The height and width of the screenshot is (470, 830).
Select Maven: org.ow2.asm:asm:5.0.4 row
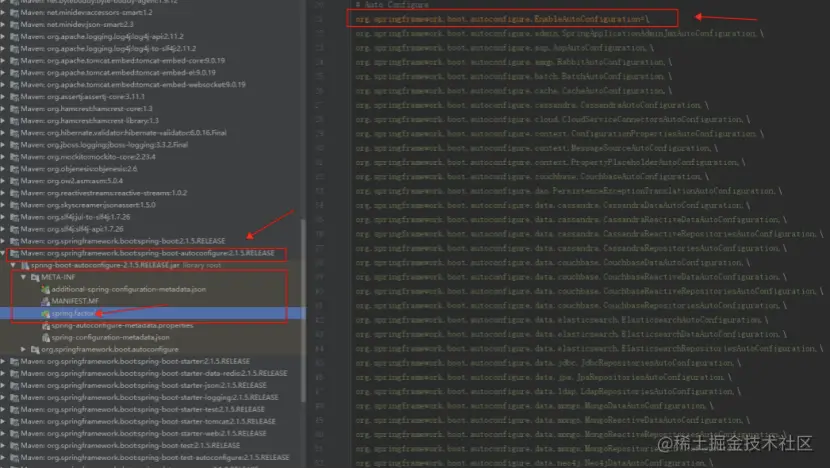[72, 181]
